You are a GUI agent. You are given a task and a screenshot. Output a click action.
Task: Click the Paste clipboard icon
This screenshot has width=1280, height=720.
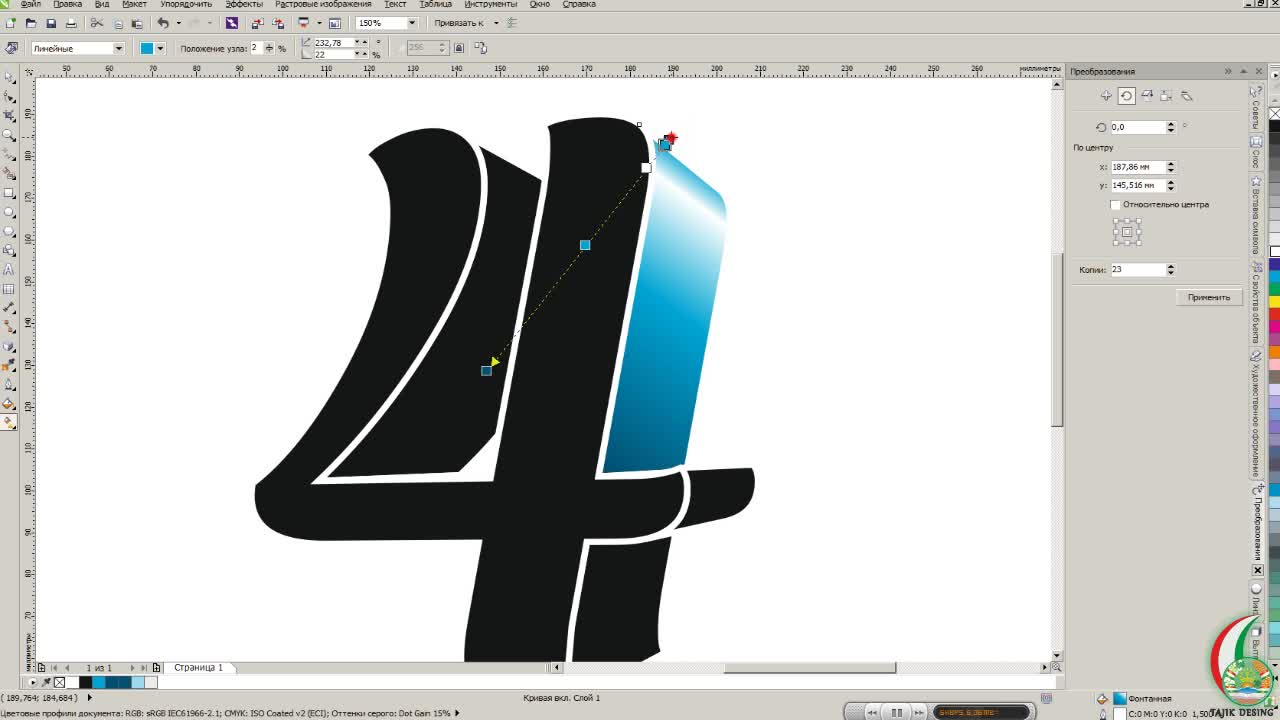click(x=136, y=22)
